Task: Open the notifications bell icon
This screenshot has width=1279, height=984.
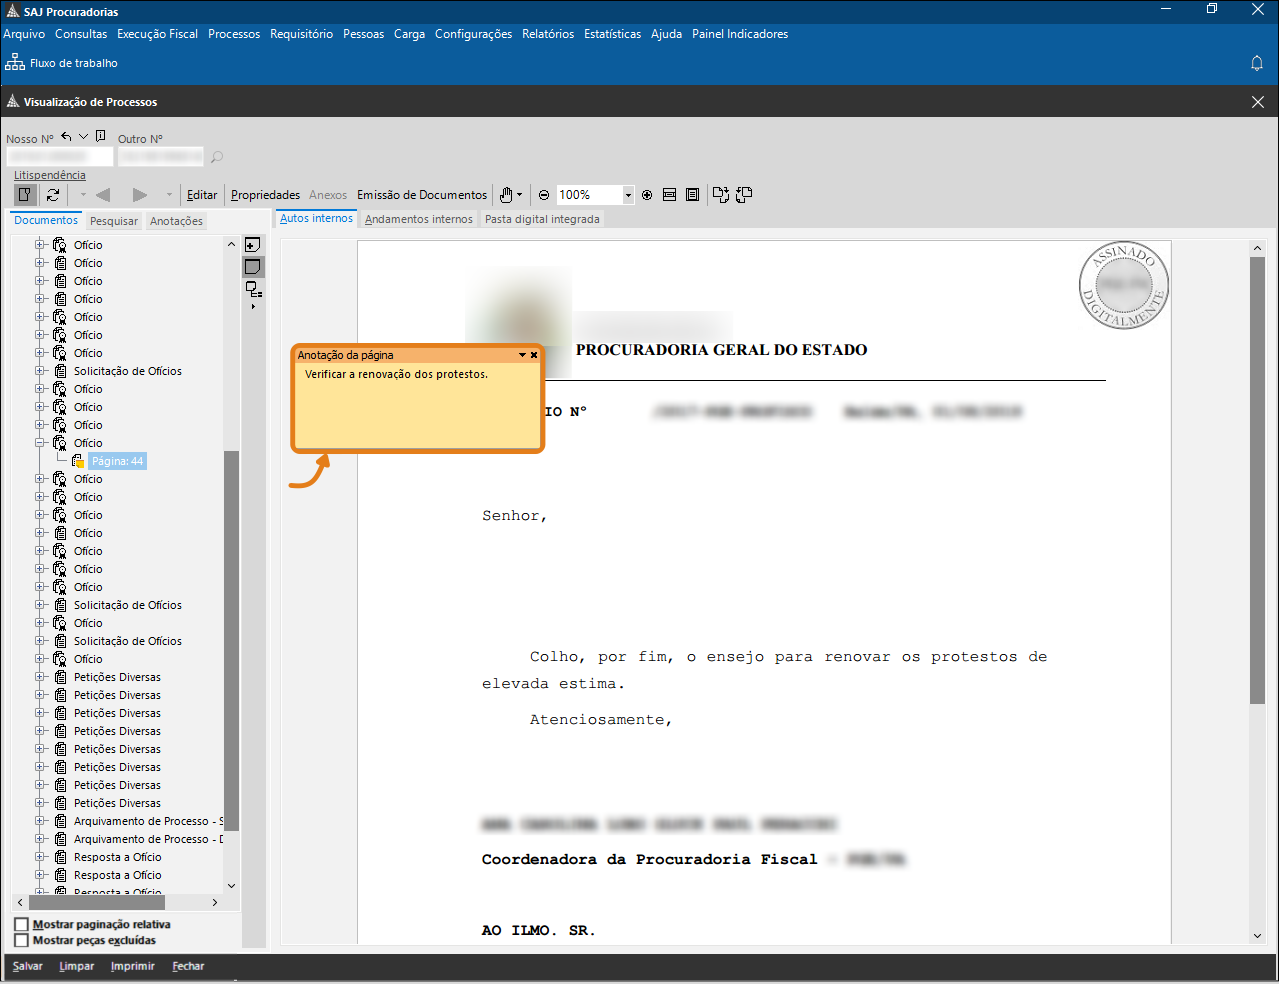Action: click(x=1257, y=63)
